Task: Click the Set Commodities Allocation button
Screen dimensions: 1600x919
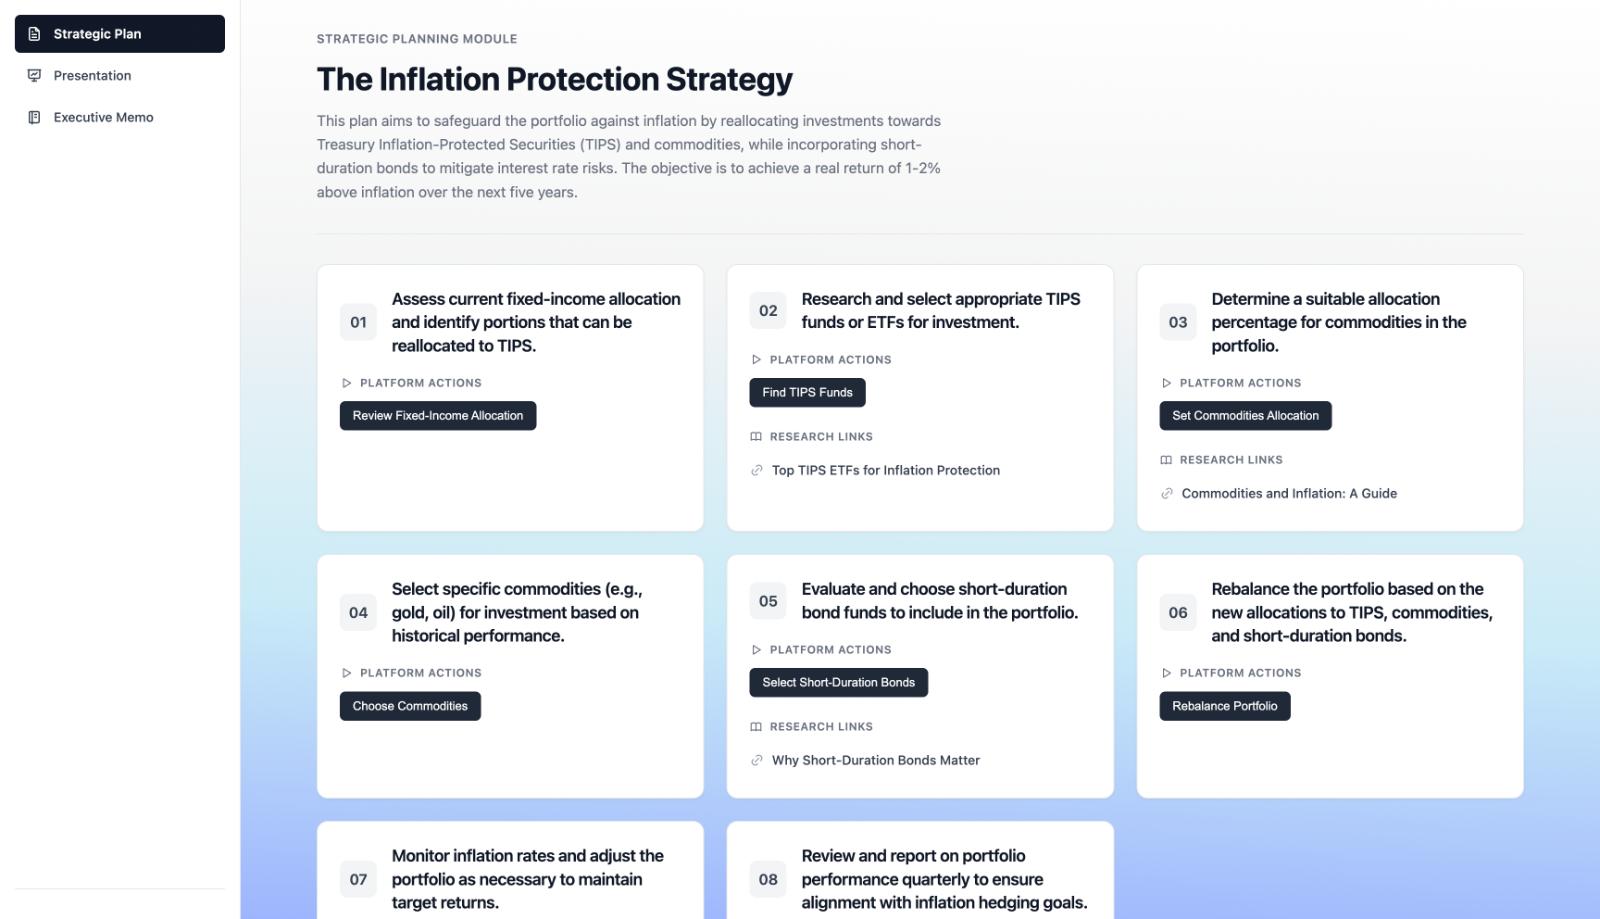Action: [x=1245, y=416]
